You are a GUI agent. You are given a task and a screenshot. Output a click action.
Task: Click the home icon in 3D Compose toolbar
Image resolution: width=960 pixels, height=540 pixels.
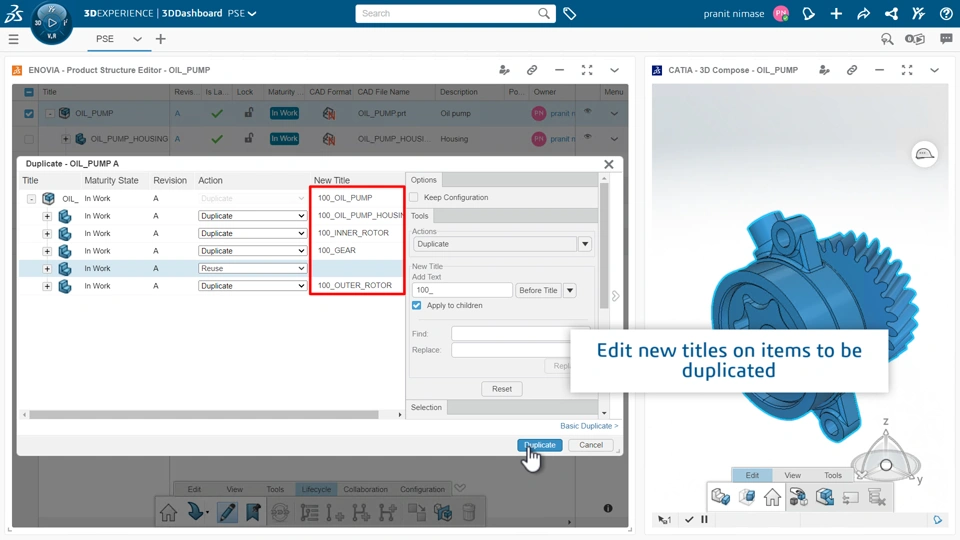(772, 497)
